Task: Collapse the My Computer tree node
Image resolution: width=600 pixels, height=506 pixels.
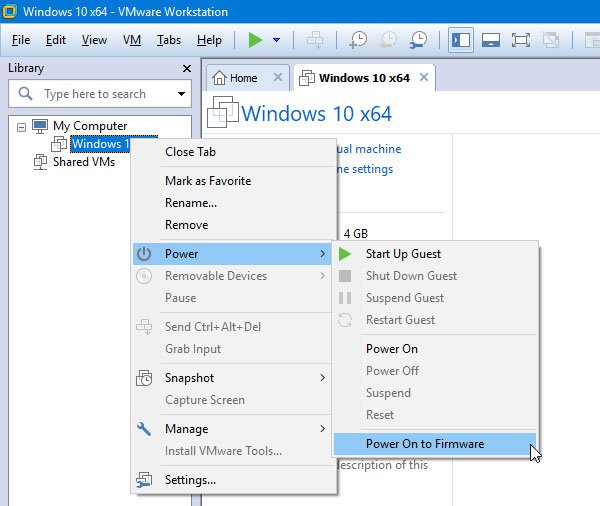Action: click(21, 127)
